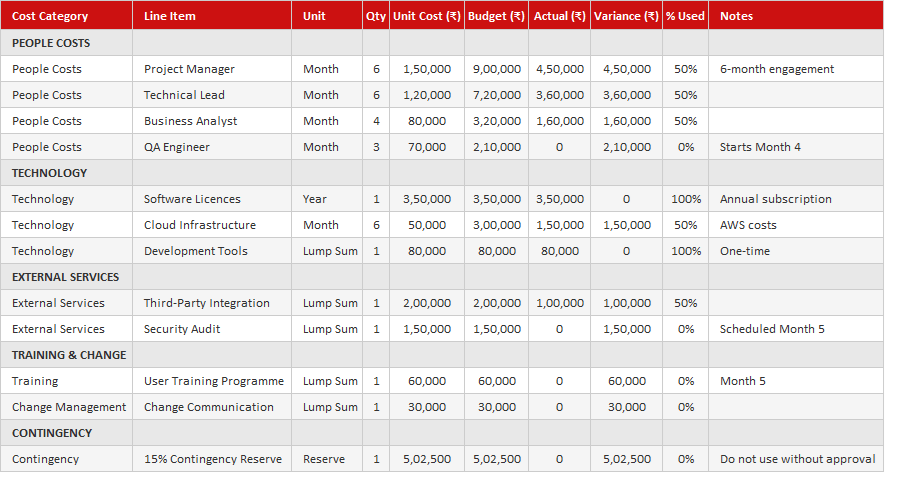The width and height of the screenshot is (900, 500).
Task: Click the 'One-time' note
Action: [x=745, y=251]
